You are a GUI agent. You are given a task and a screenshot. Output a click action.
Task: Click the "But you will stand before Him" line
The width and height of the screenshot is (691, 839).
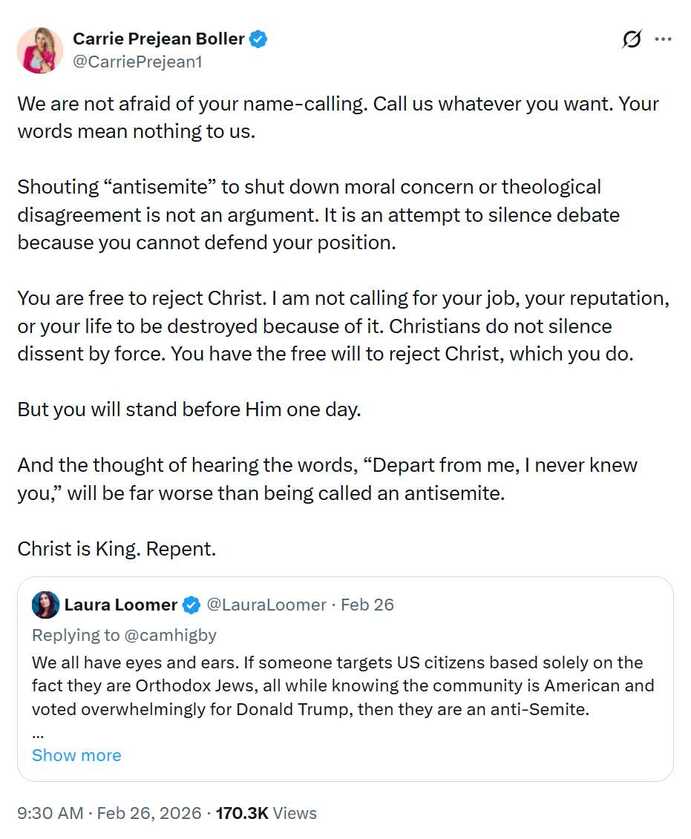(x=175, y=409)
